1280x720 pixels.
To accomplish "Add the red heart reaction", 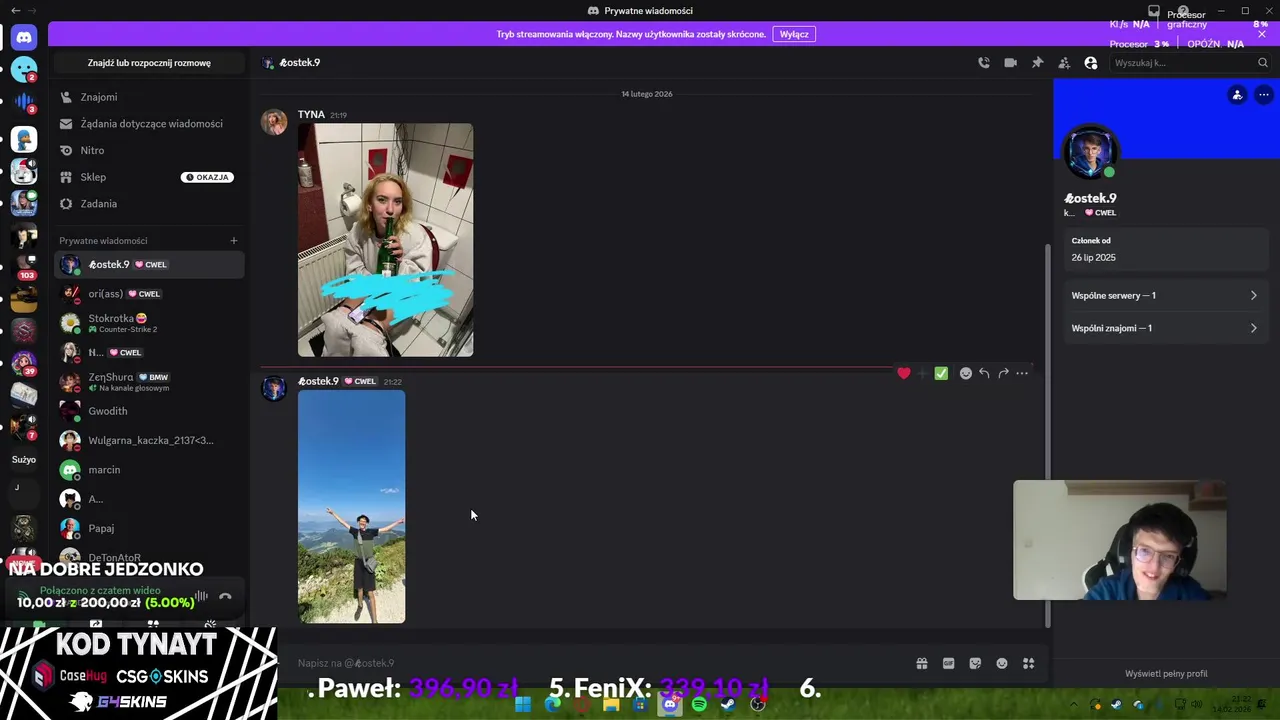I will [904, 373].
